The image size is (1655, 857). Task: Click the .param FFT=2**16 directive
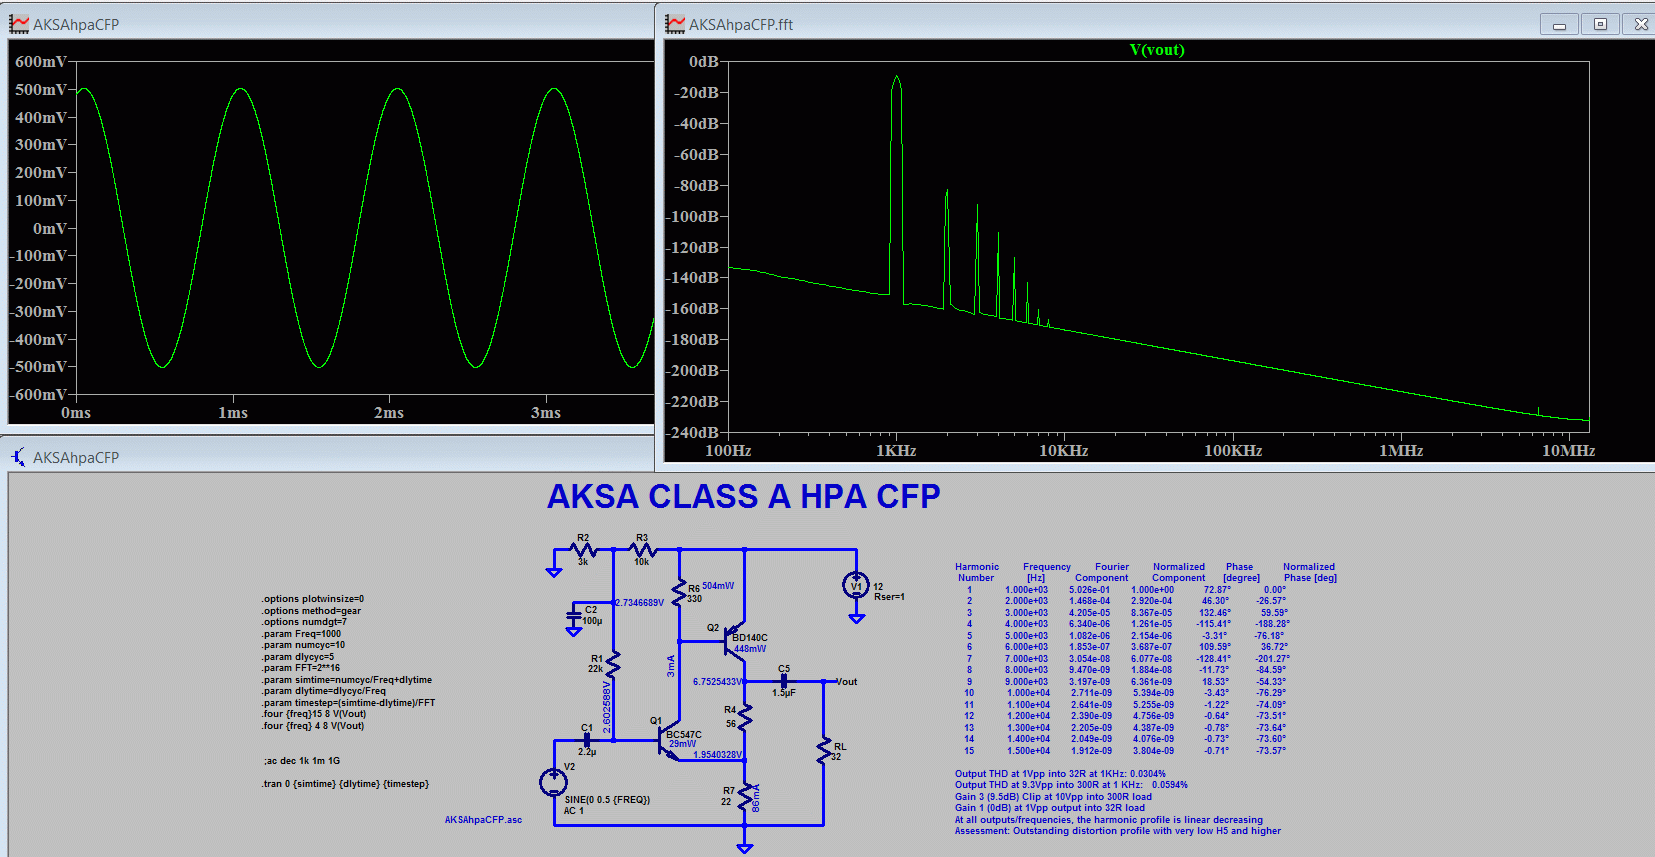click(301, 668)
